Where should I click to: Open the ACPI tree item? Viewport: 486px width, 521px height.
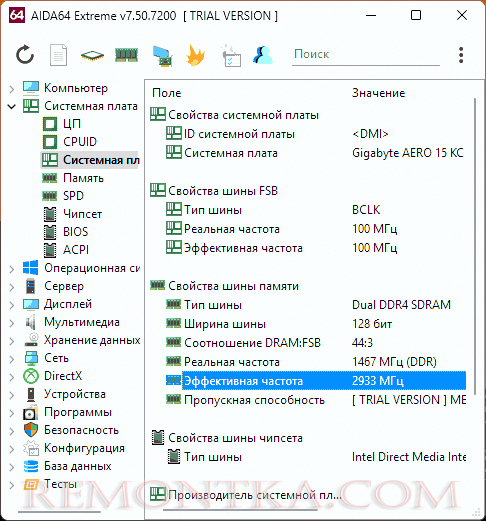(76, 250)
